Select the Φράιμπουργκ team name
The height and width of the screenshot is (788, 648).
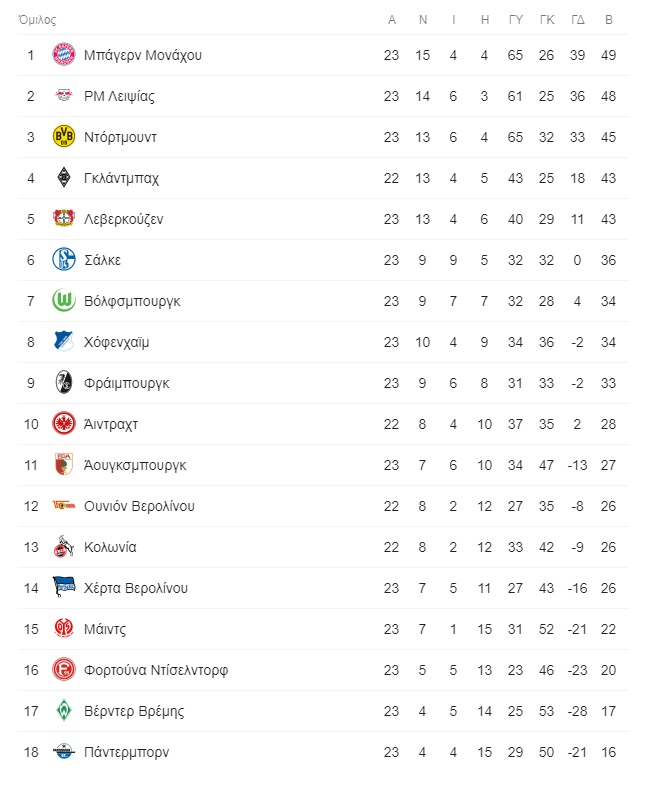click(127, 383)
